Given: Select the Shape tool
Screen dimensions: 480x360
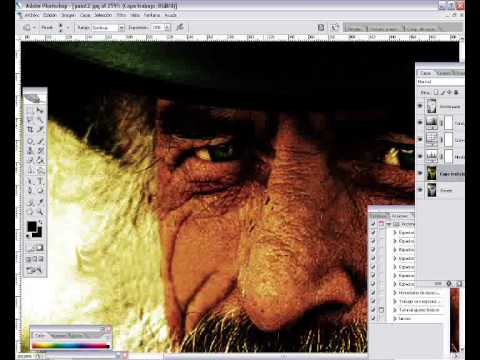Looking at the screenshot, I should pyautogui.click(x=40, y=191).
